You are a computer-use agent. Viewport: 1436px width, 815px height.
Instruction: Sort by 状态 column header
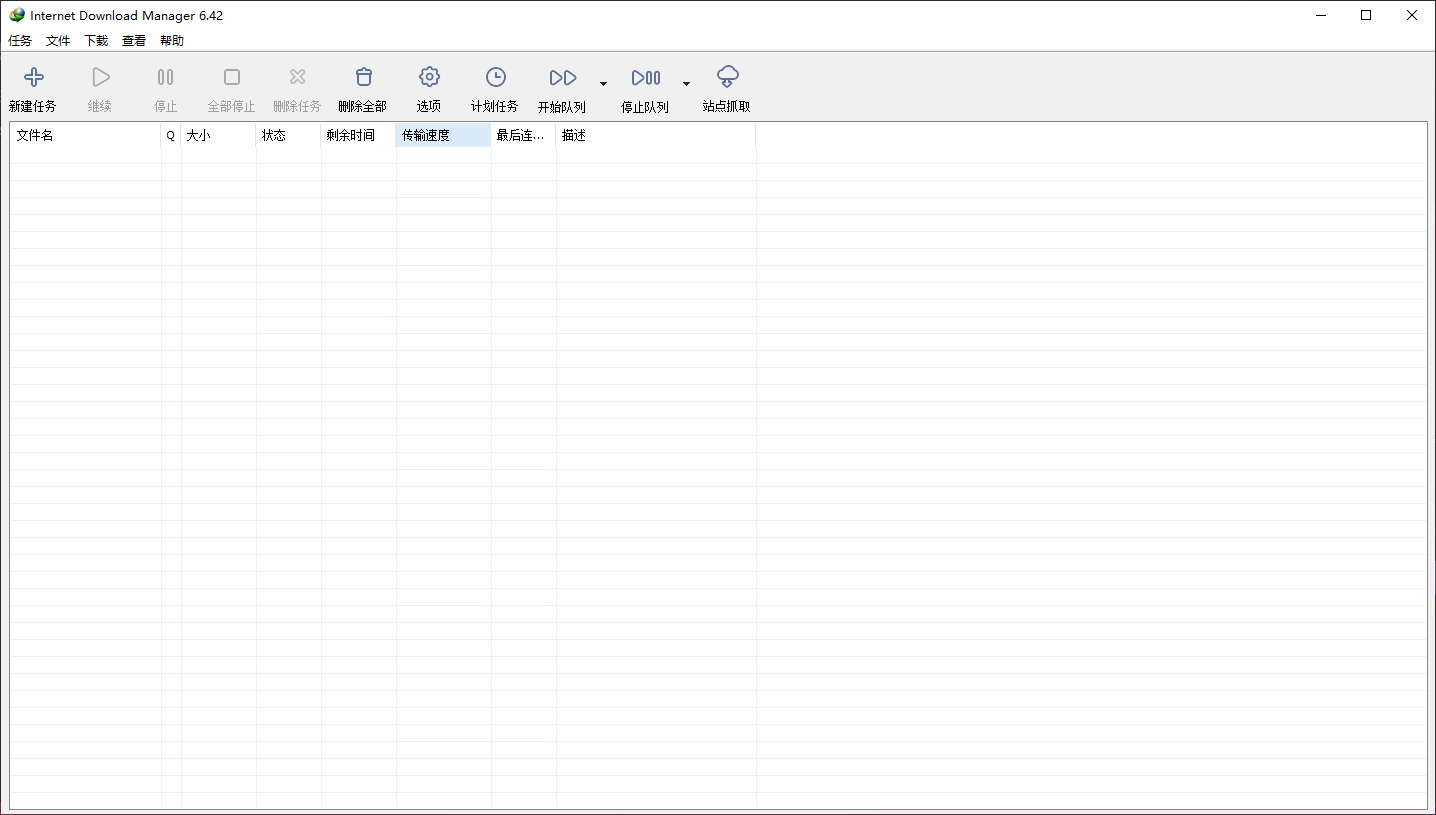click(x=288, y=135)
